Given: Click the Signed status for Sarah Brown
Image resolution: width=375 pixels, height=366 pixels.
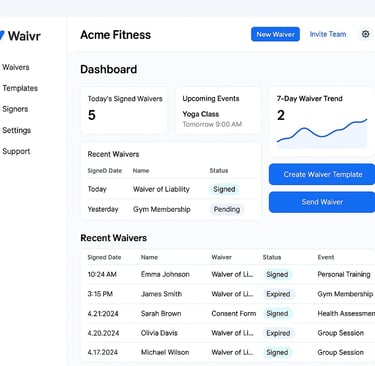Looking at the screenshot, I should [x=277, y=313].
